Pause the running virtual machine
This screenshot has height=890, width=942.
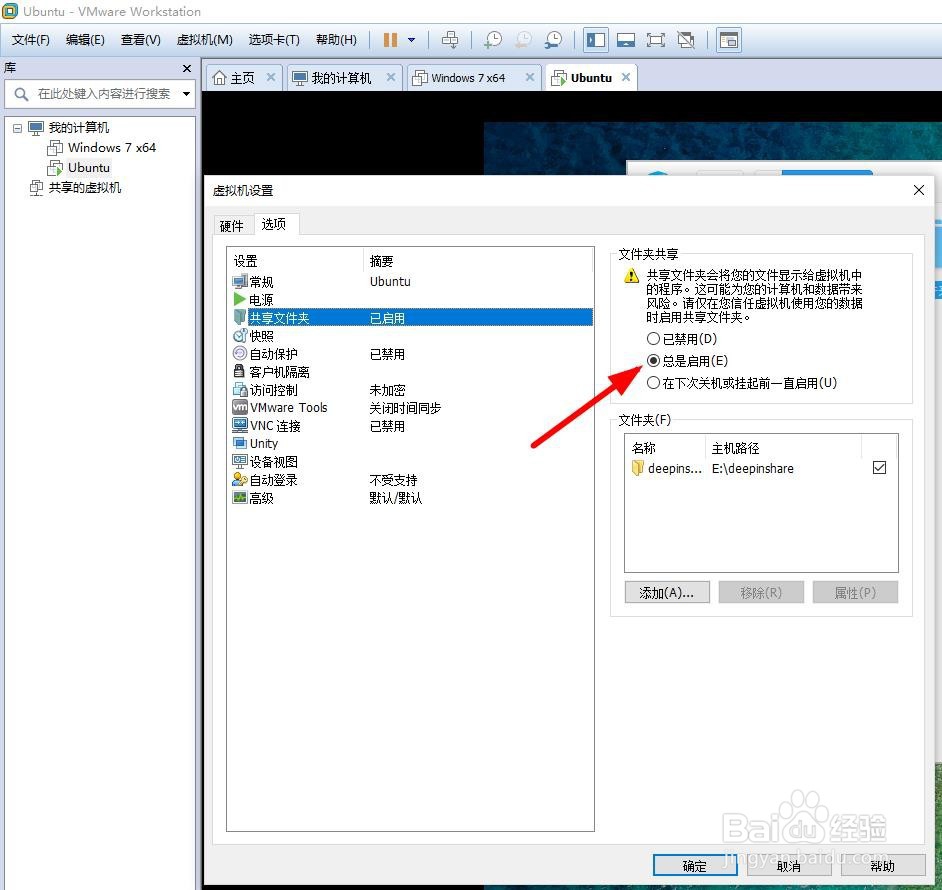click(x=388, y=40)
